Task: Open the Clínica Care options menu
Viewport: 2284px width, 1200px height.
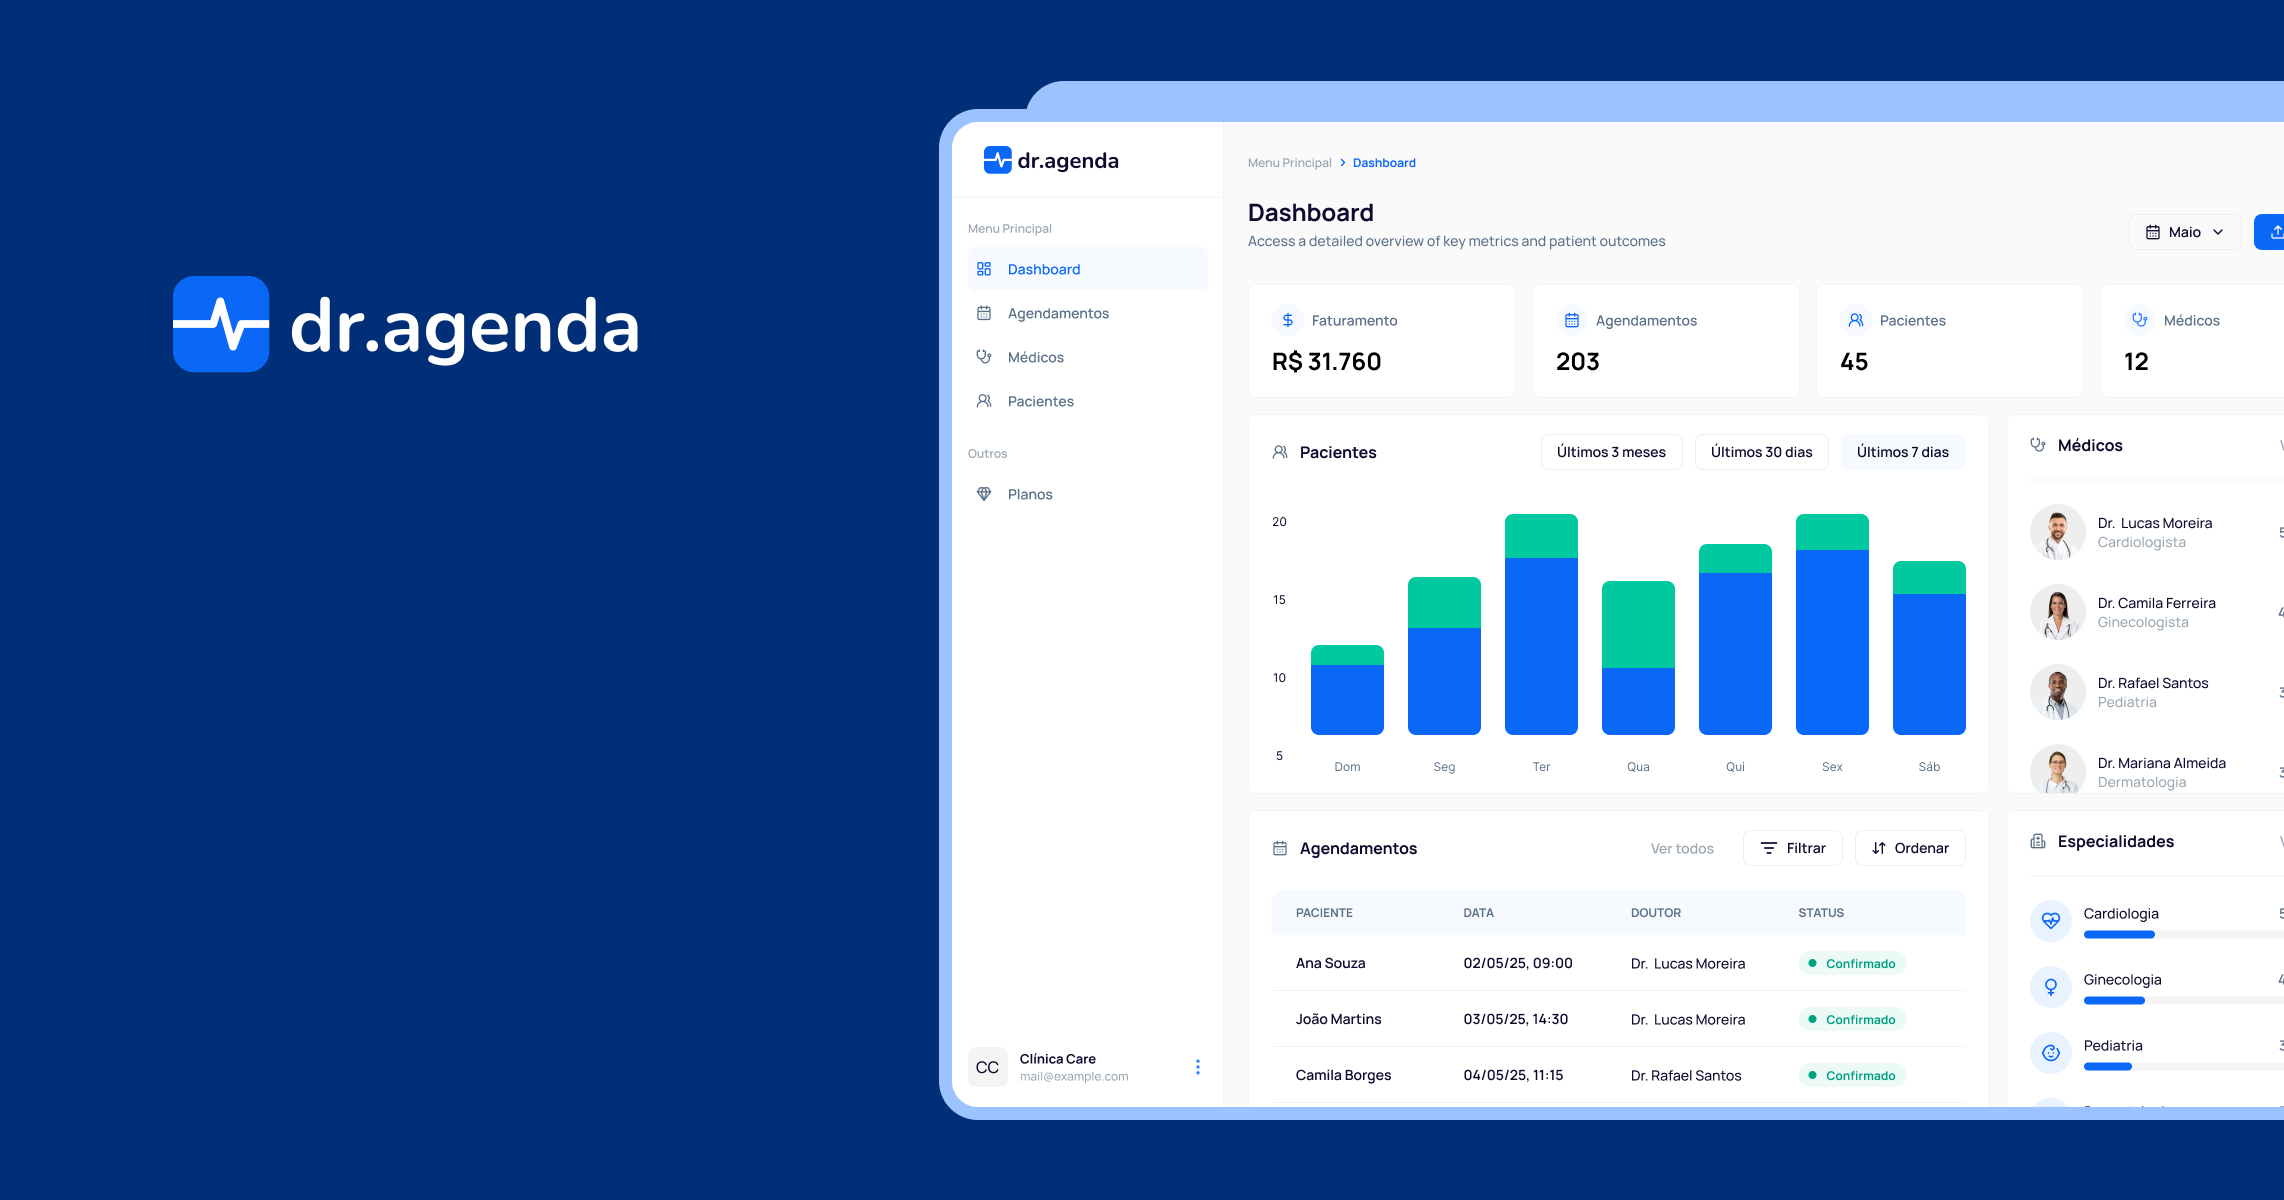Action: click(1197, 1067)
